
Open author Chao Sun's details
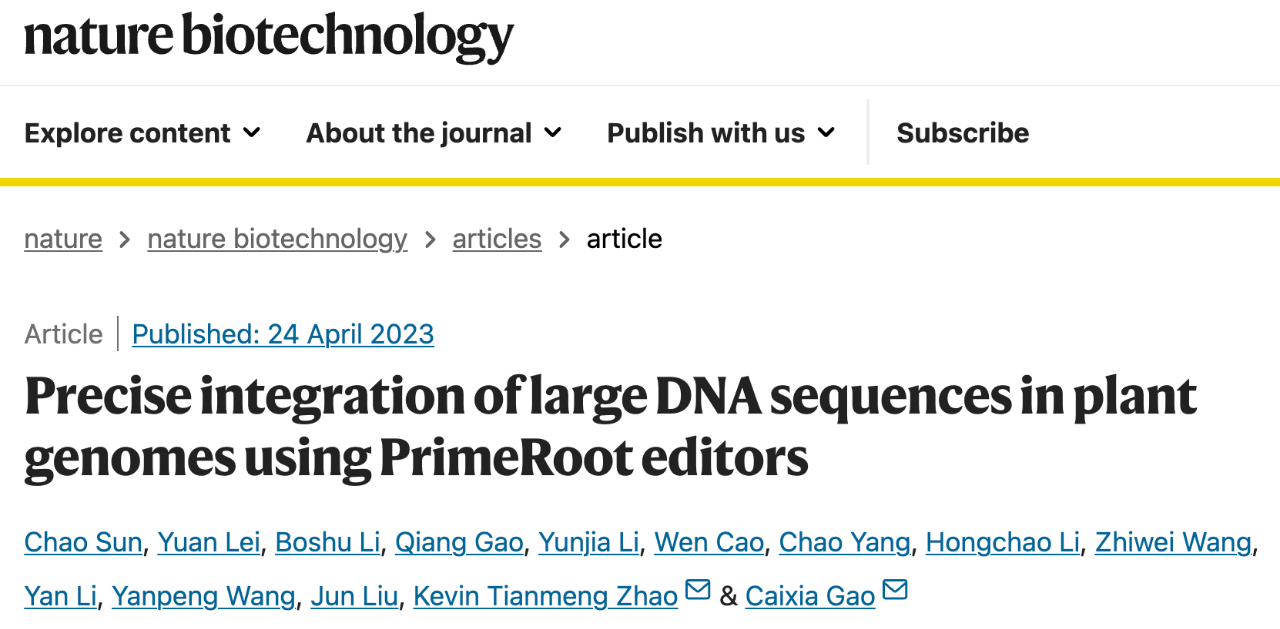tap(85, 543)
